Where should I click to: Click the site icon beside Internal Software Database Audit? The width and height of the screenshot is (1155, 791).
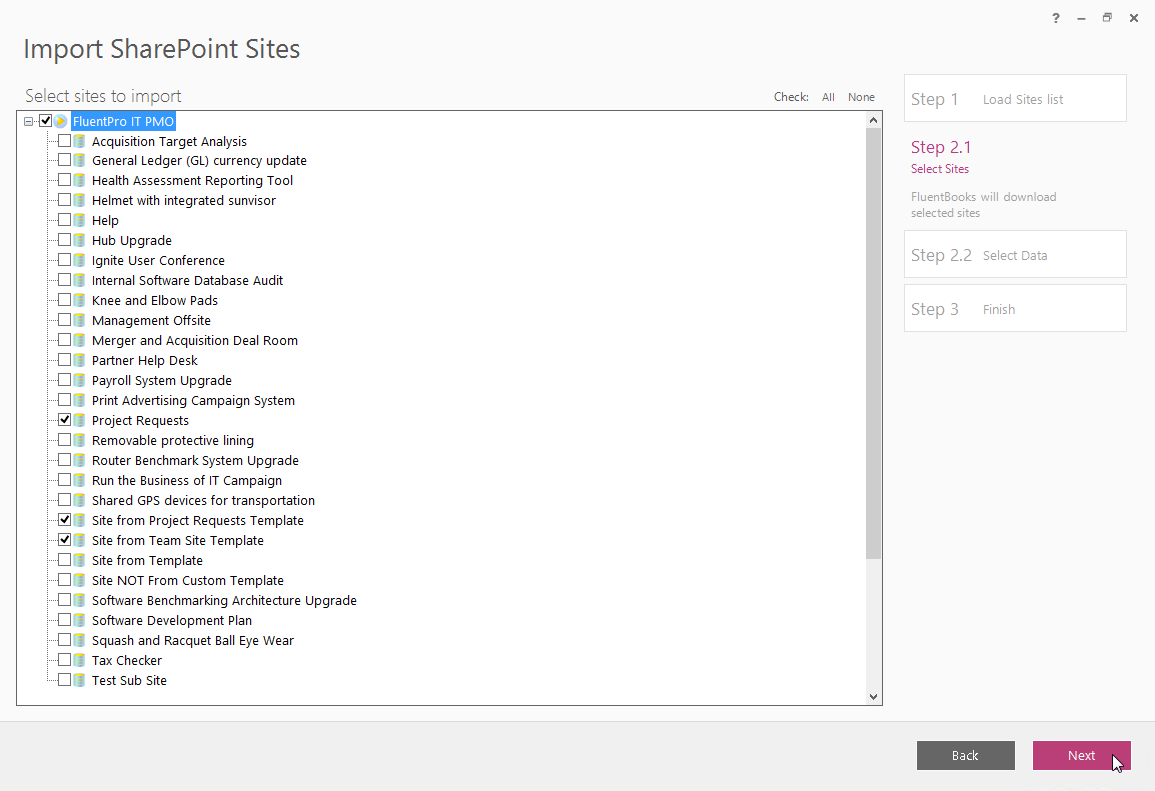click(x=80, y=280)
